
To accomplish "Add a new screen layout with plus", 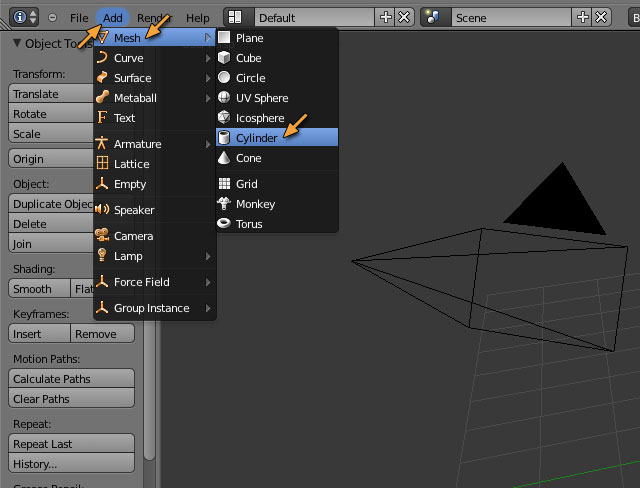I will click(x=386, y=18).
